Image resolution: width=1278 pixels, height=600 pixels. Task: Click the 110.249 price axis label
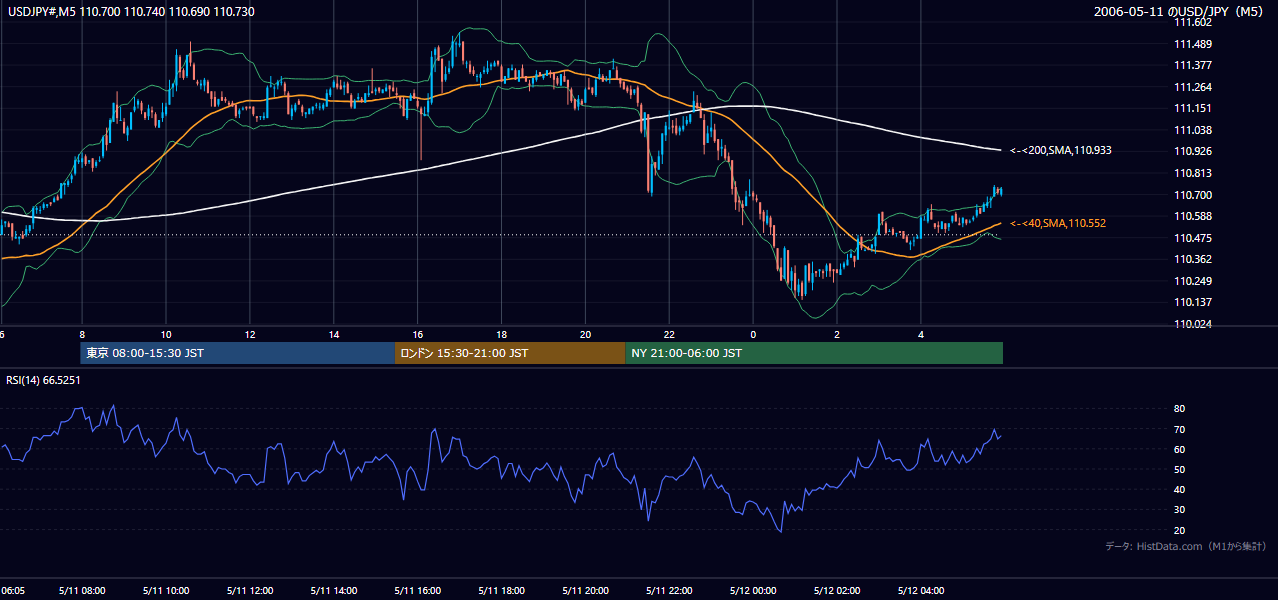1192,281
